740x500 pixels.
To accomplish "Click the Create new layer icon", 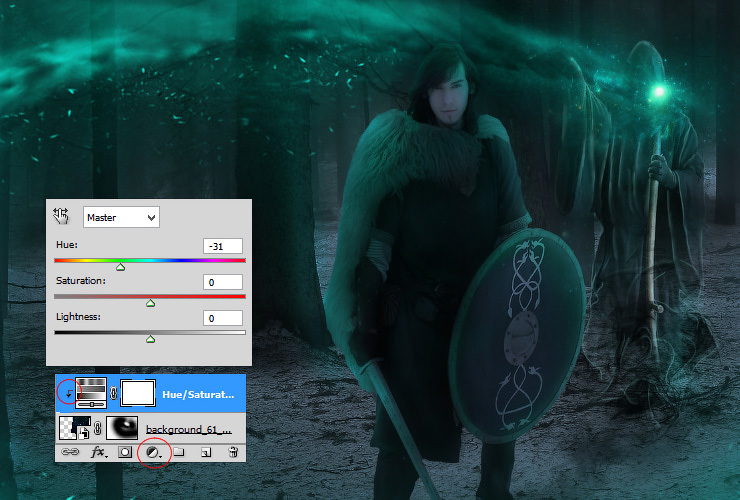I will [206, 452].
